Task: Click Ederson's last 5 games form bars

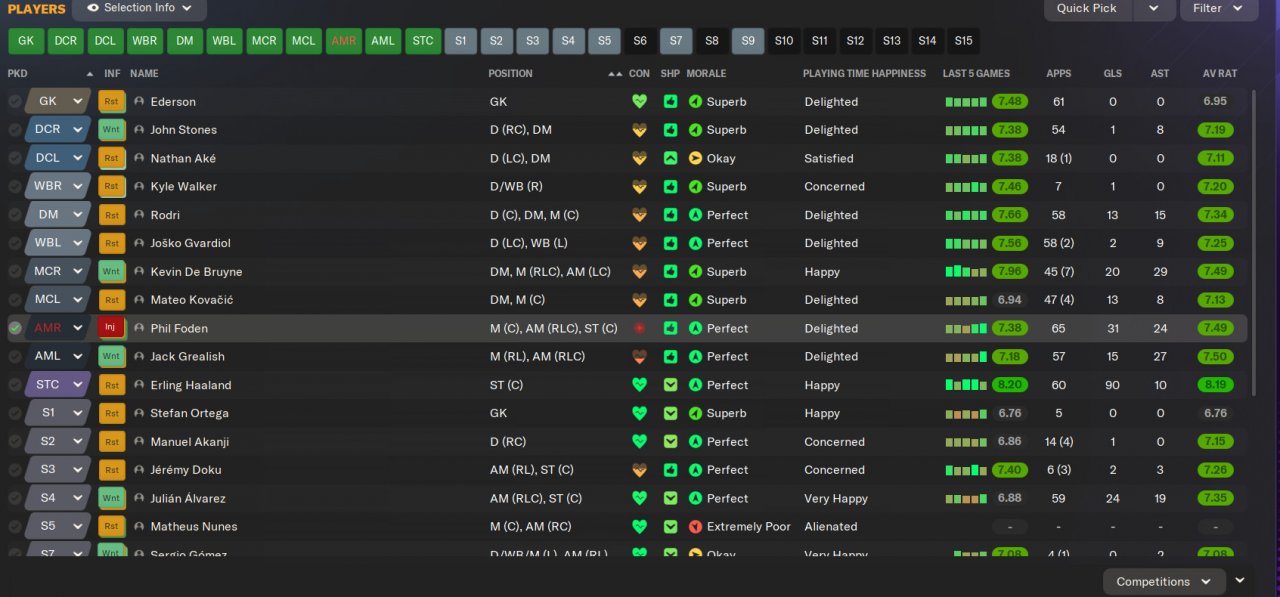Action: tap(966, 102)
